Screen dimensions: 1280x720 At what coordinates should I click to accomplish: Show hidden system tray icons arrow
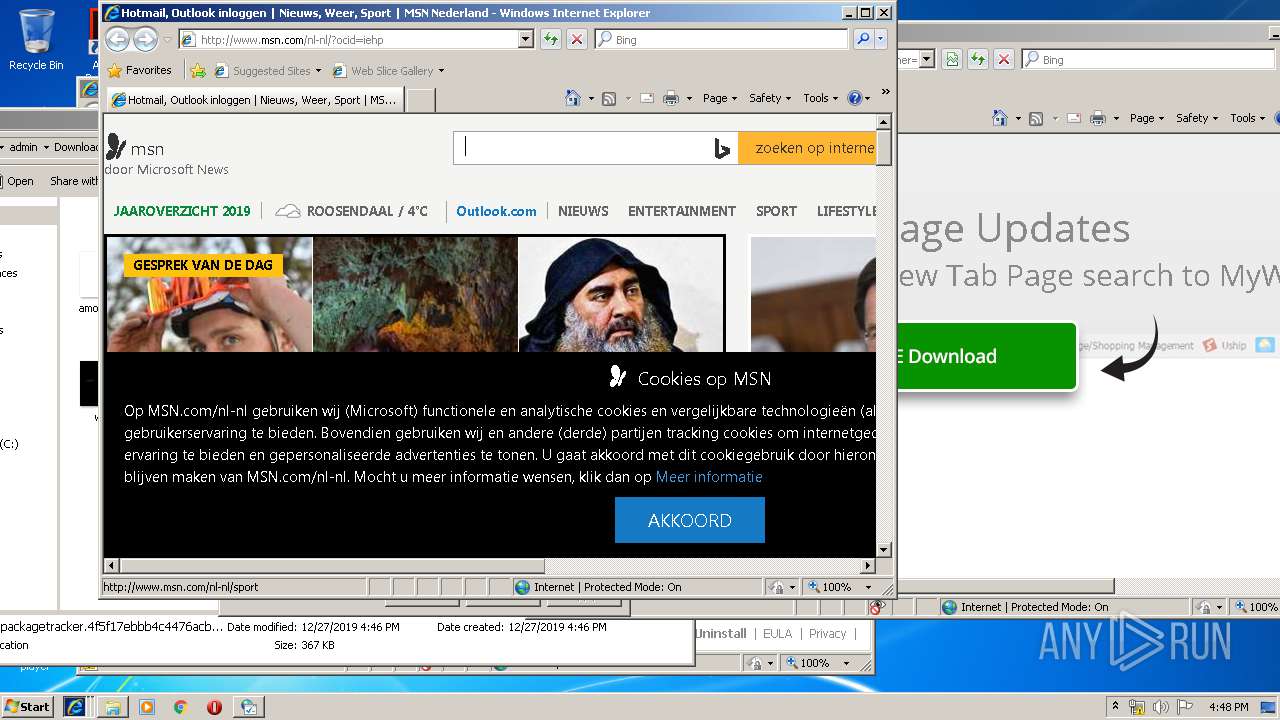point(1116,707)
